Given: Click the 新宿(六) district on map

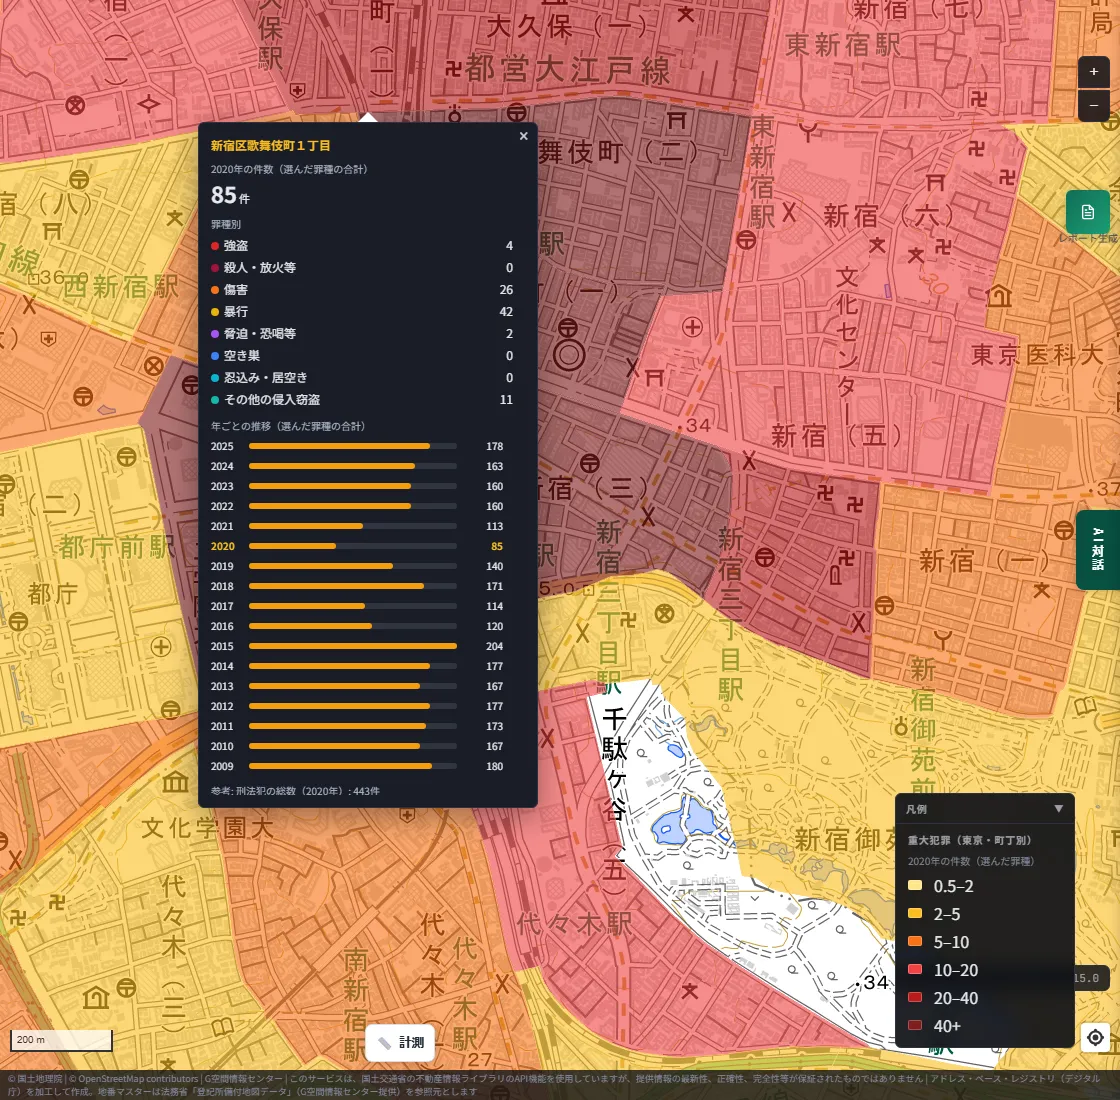Looking at the screenshot, I should pyautogui.click(x=888, y=216).
